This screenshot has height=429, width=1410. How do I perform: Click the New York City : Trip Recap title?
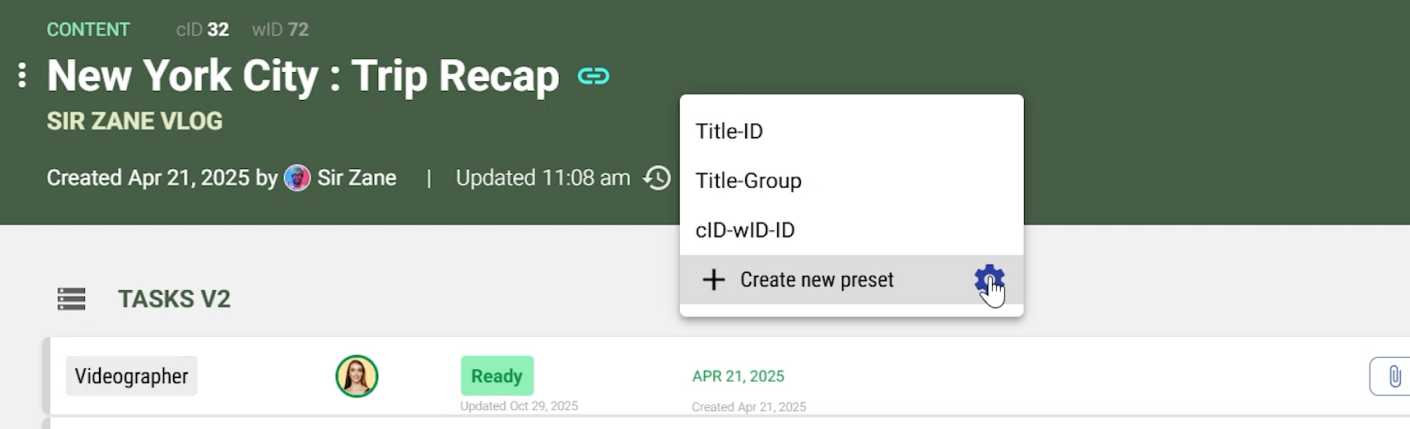pyautogui.click(x=303, y=76)
